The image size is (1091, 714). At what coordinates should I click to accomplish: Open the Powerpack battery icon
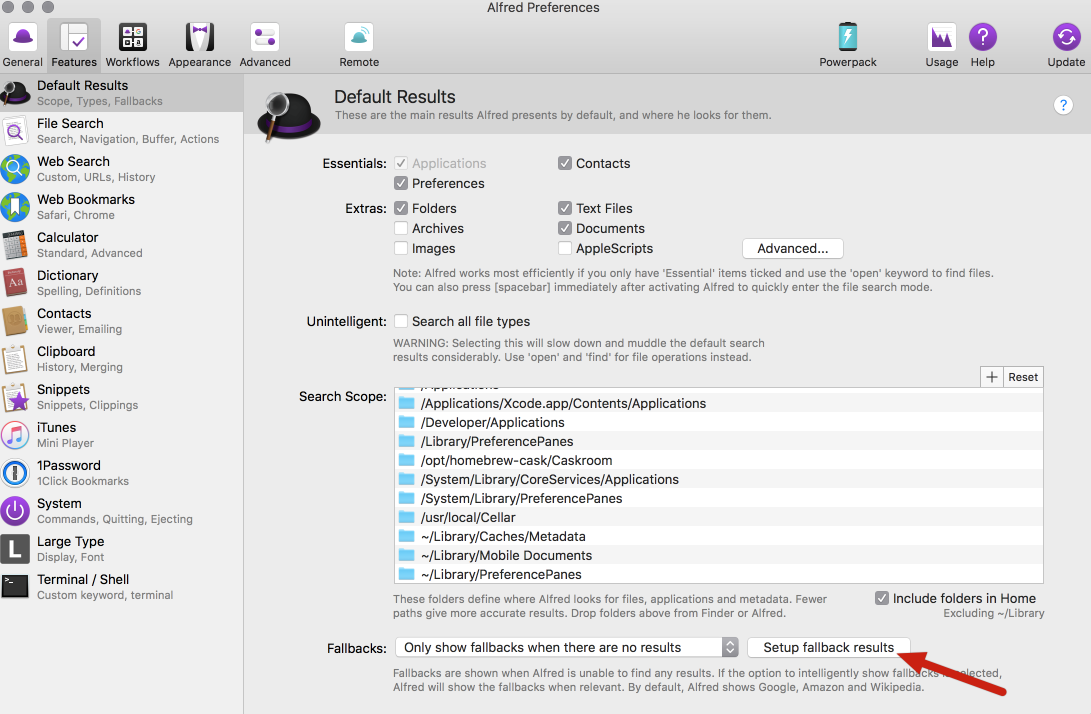pyautogui.click(x=847, y=38)
